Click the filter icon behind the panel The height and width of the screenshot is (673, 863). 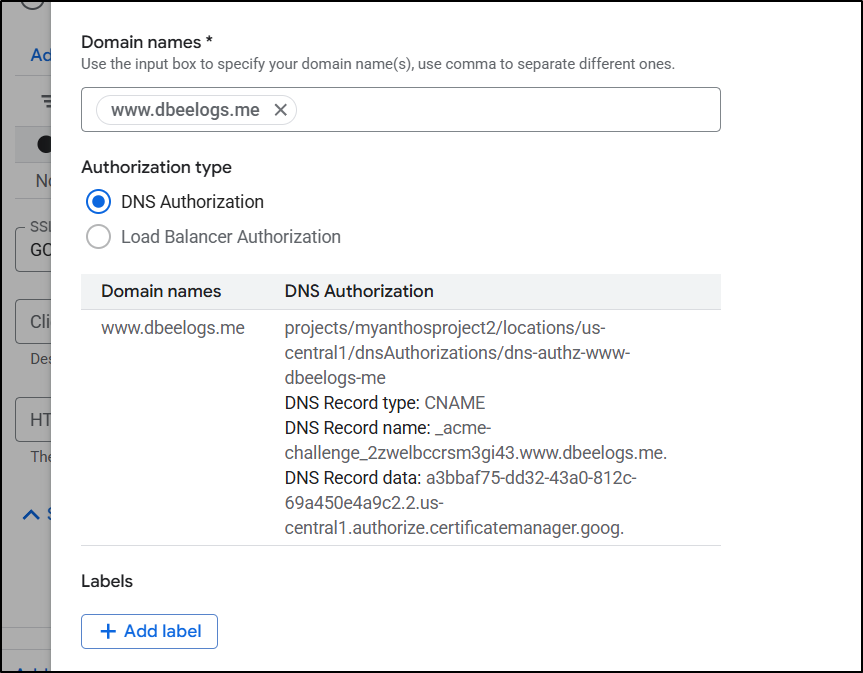coord(45,100)
